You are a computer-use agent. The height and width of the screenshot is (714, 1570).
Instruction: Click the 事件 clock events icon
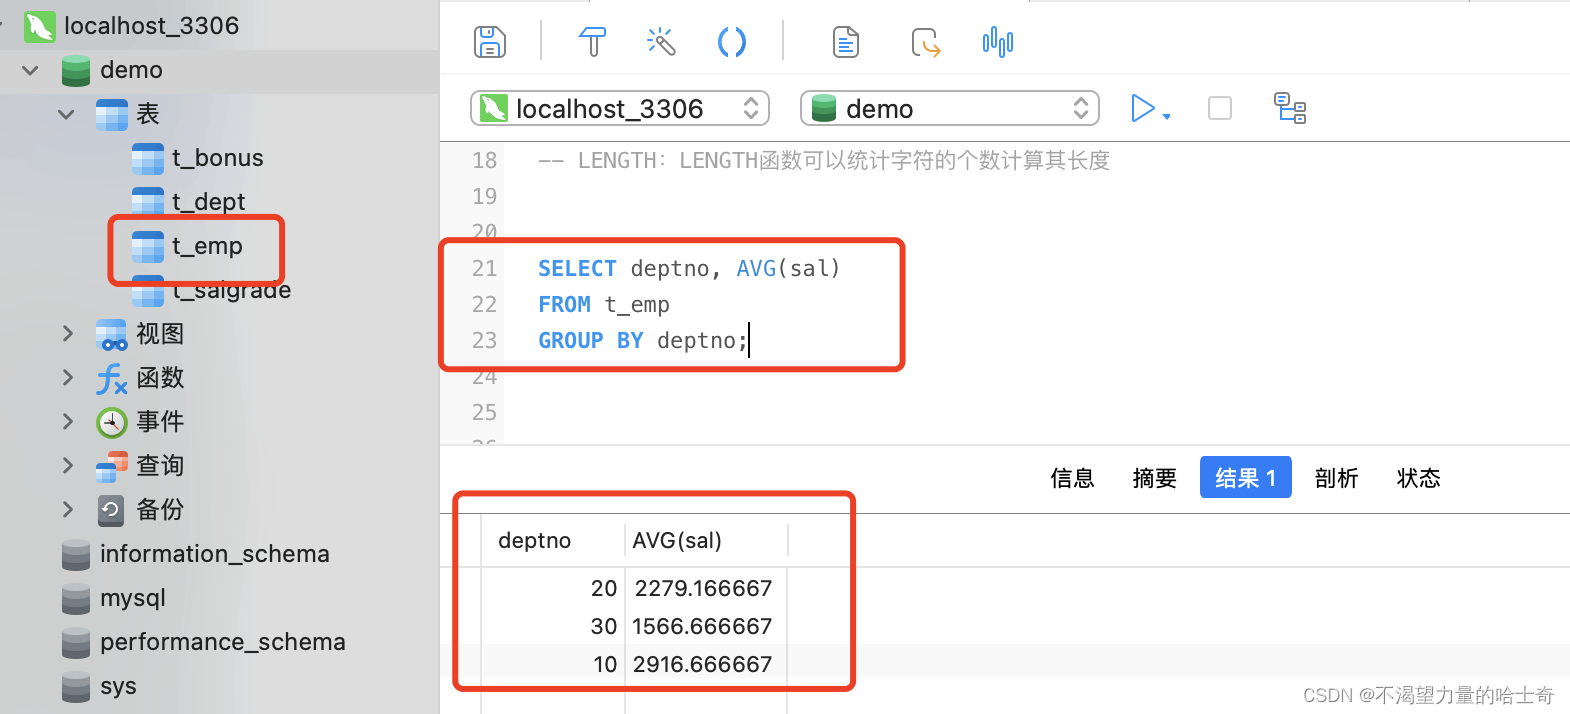pyautogui.click(x=111, y=422)
